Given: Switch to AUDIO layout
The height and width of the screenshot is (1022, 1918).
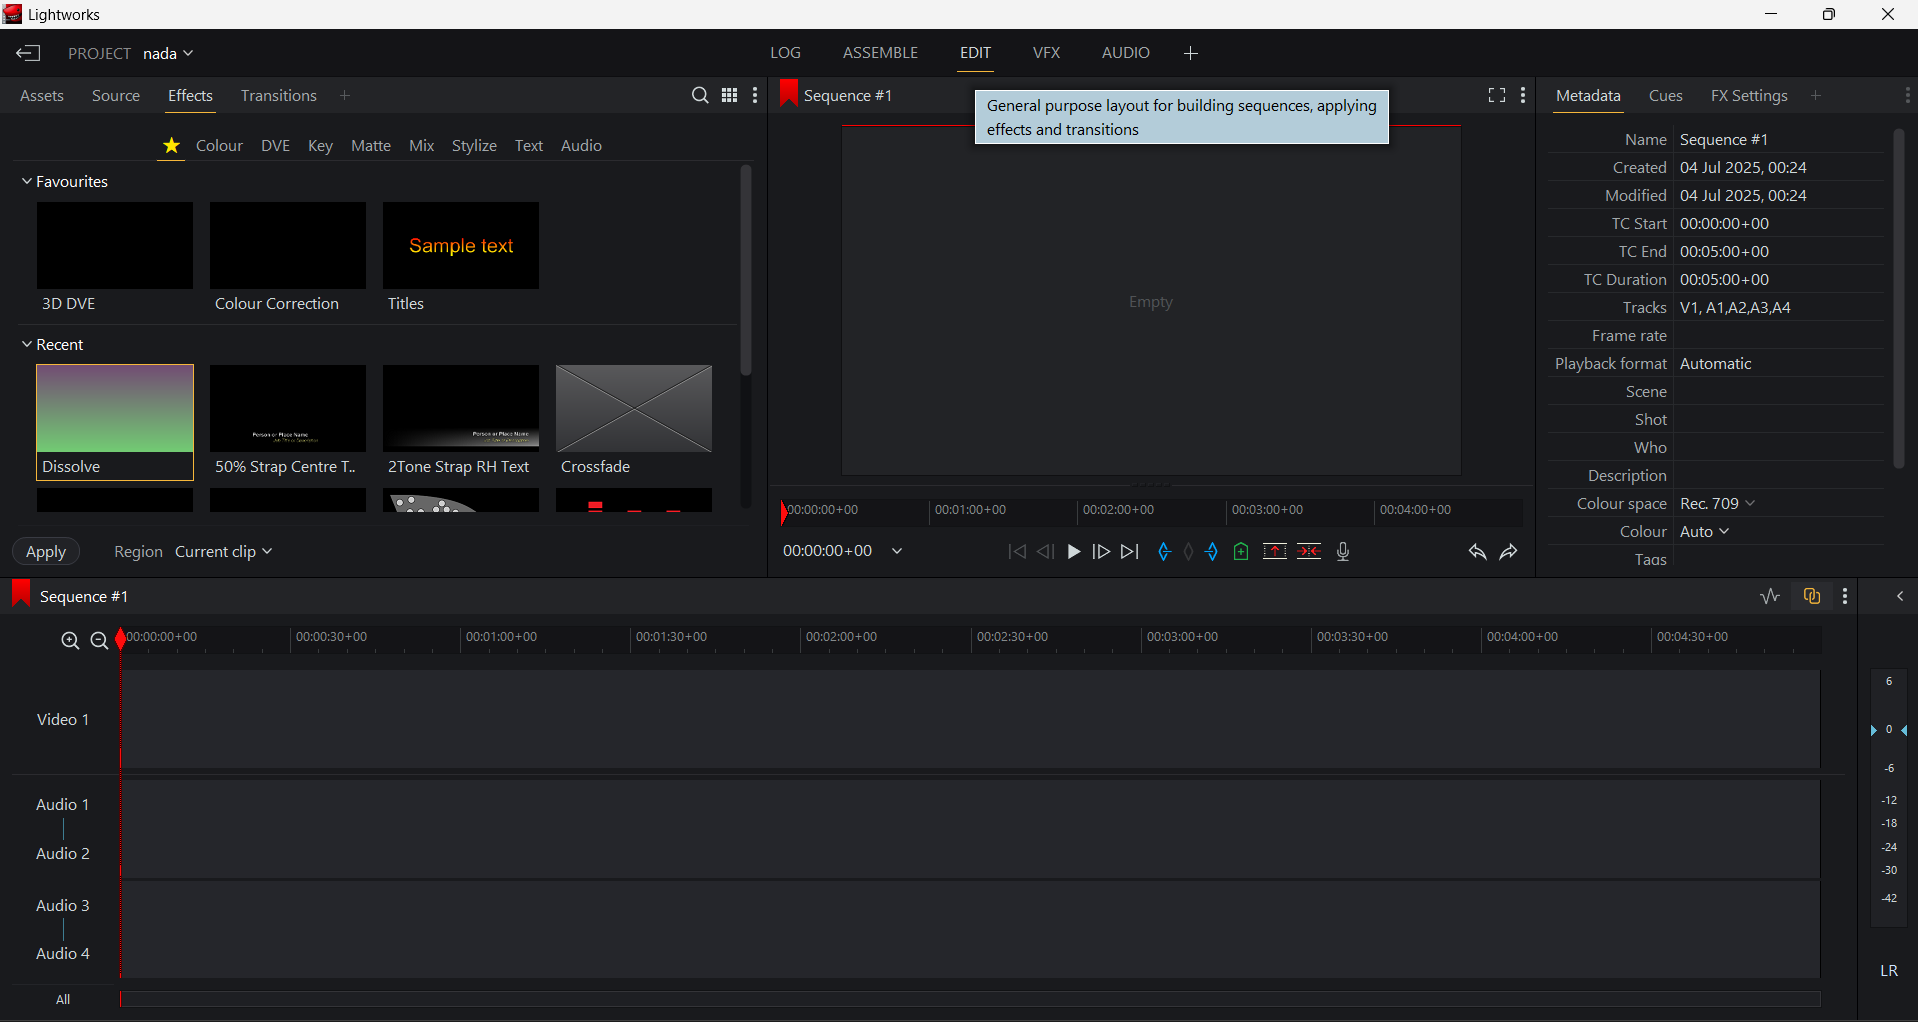Looking at the screenshot, I should click(x=1125, y=53).
